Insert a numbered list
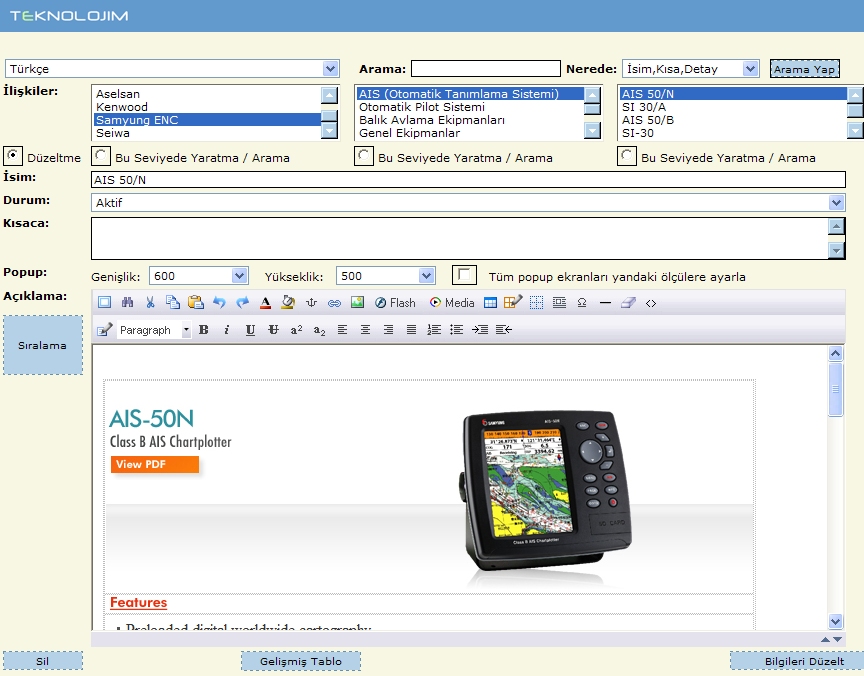 pyautogui.click(x=434, y=329)
